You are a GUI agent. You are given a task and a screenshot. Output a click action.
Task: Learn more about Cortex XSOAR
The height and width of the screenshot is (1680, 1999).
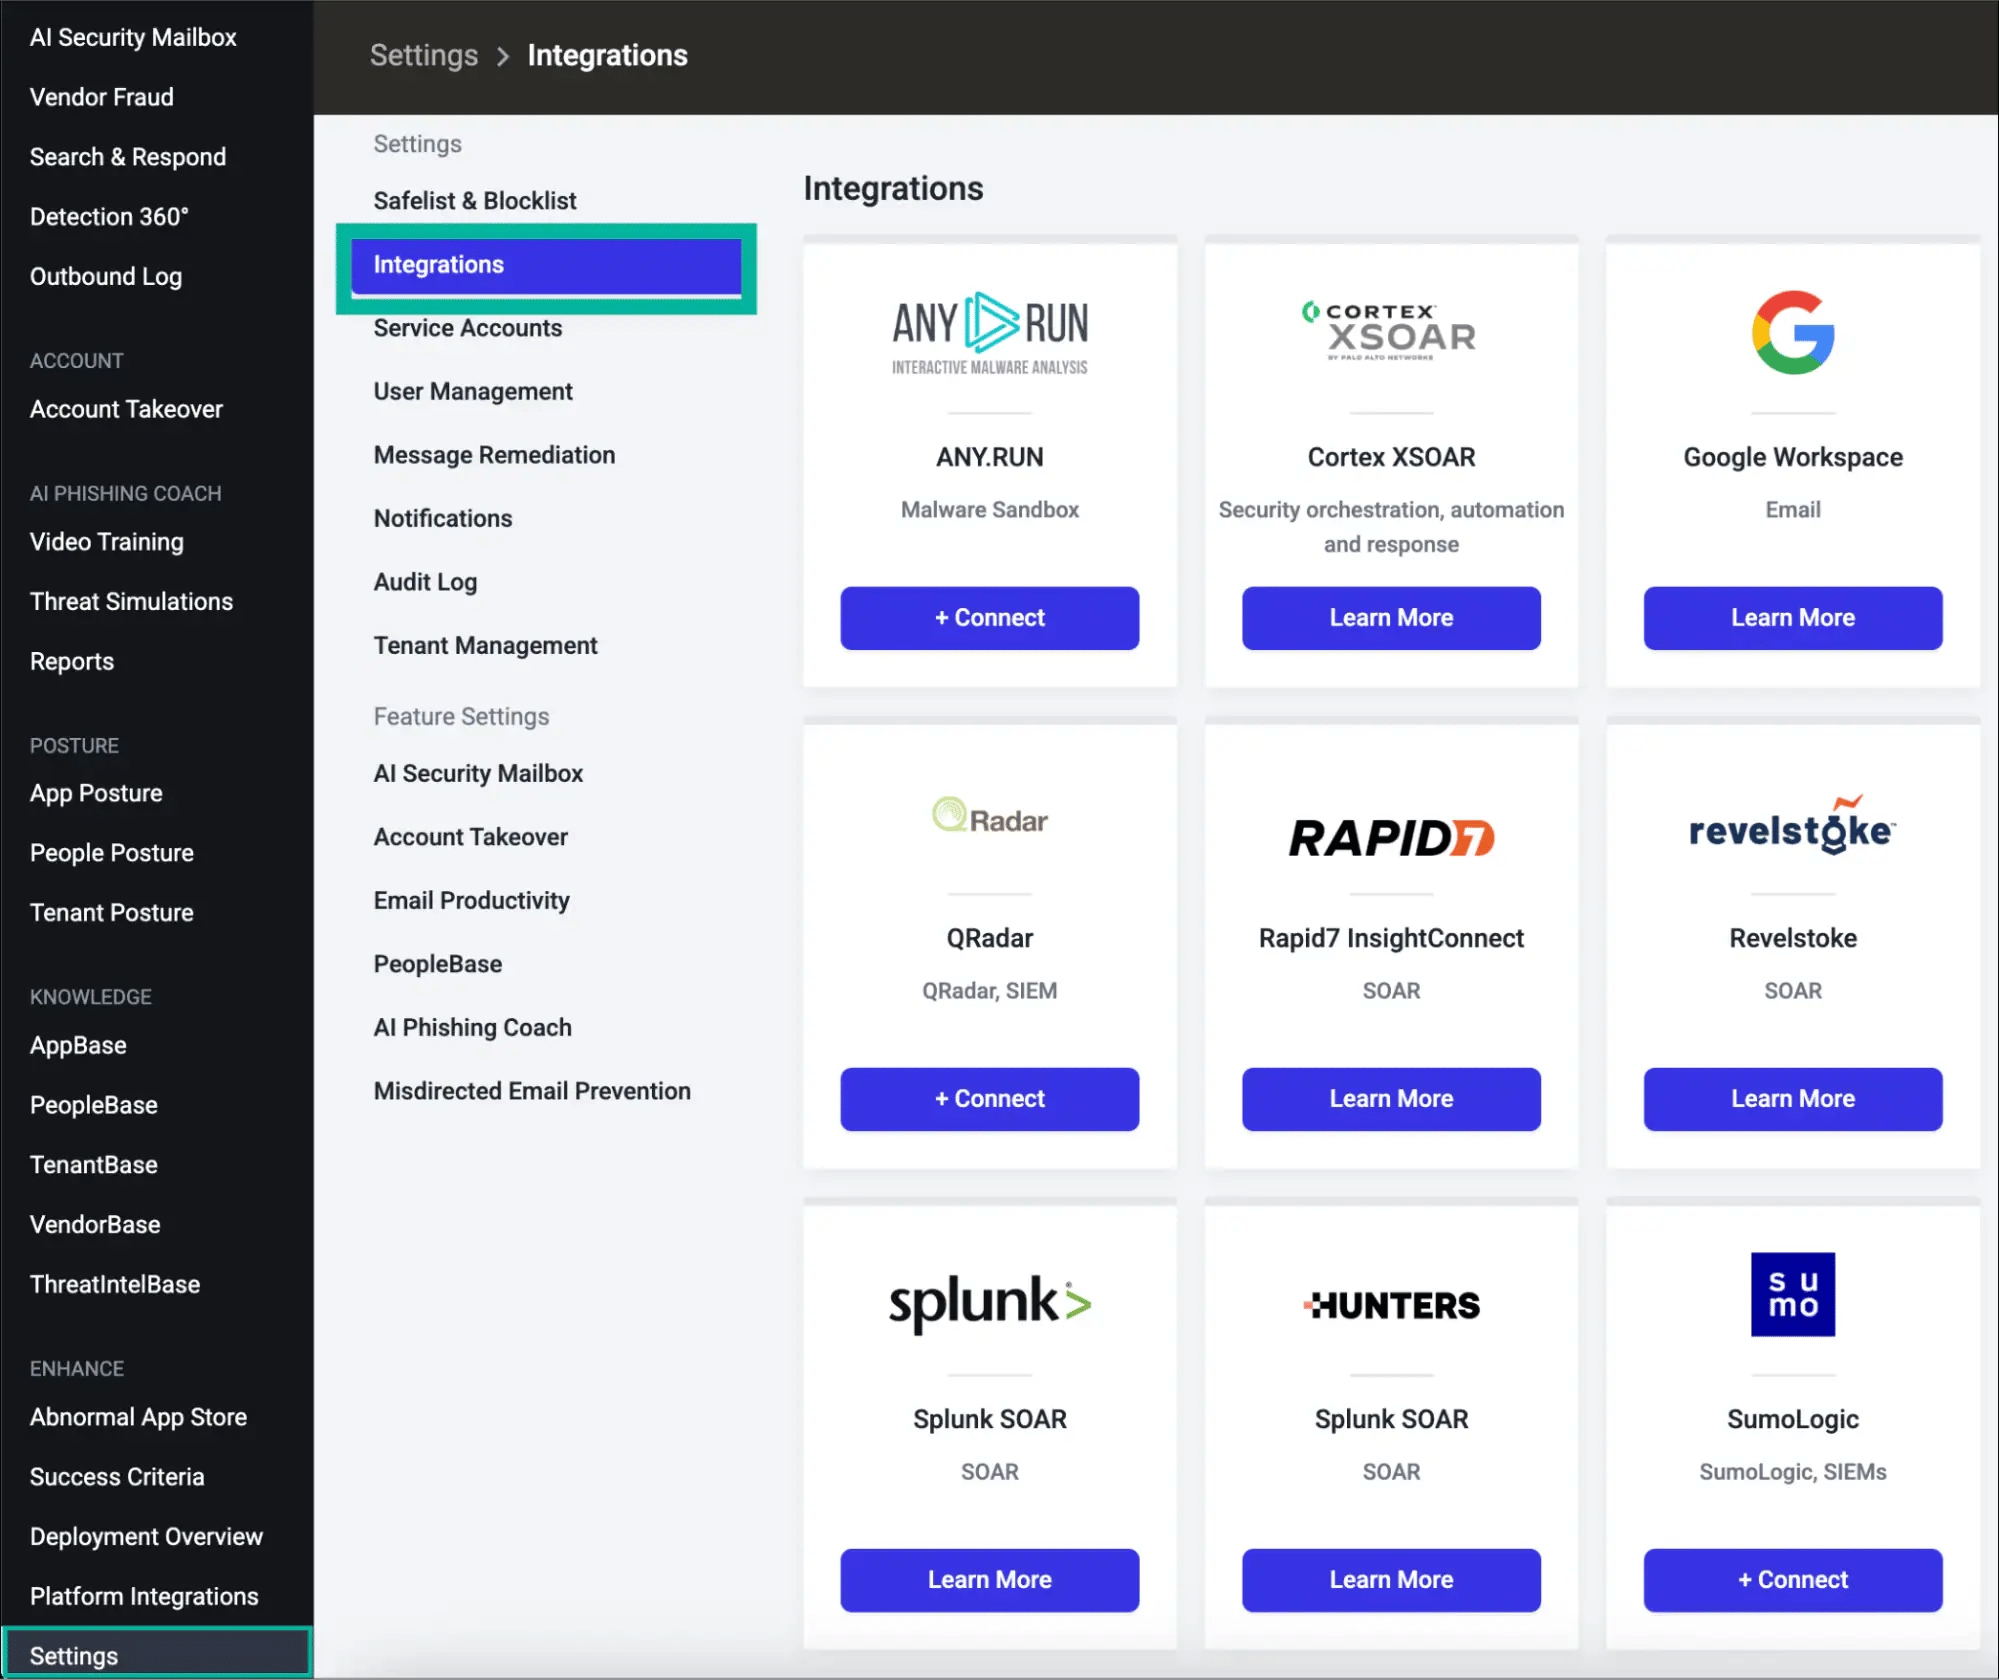point(1391,618)
